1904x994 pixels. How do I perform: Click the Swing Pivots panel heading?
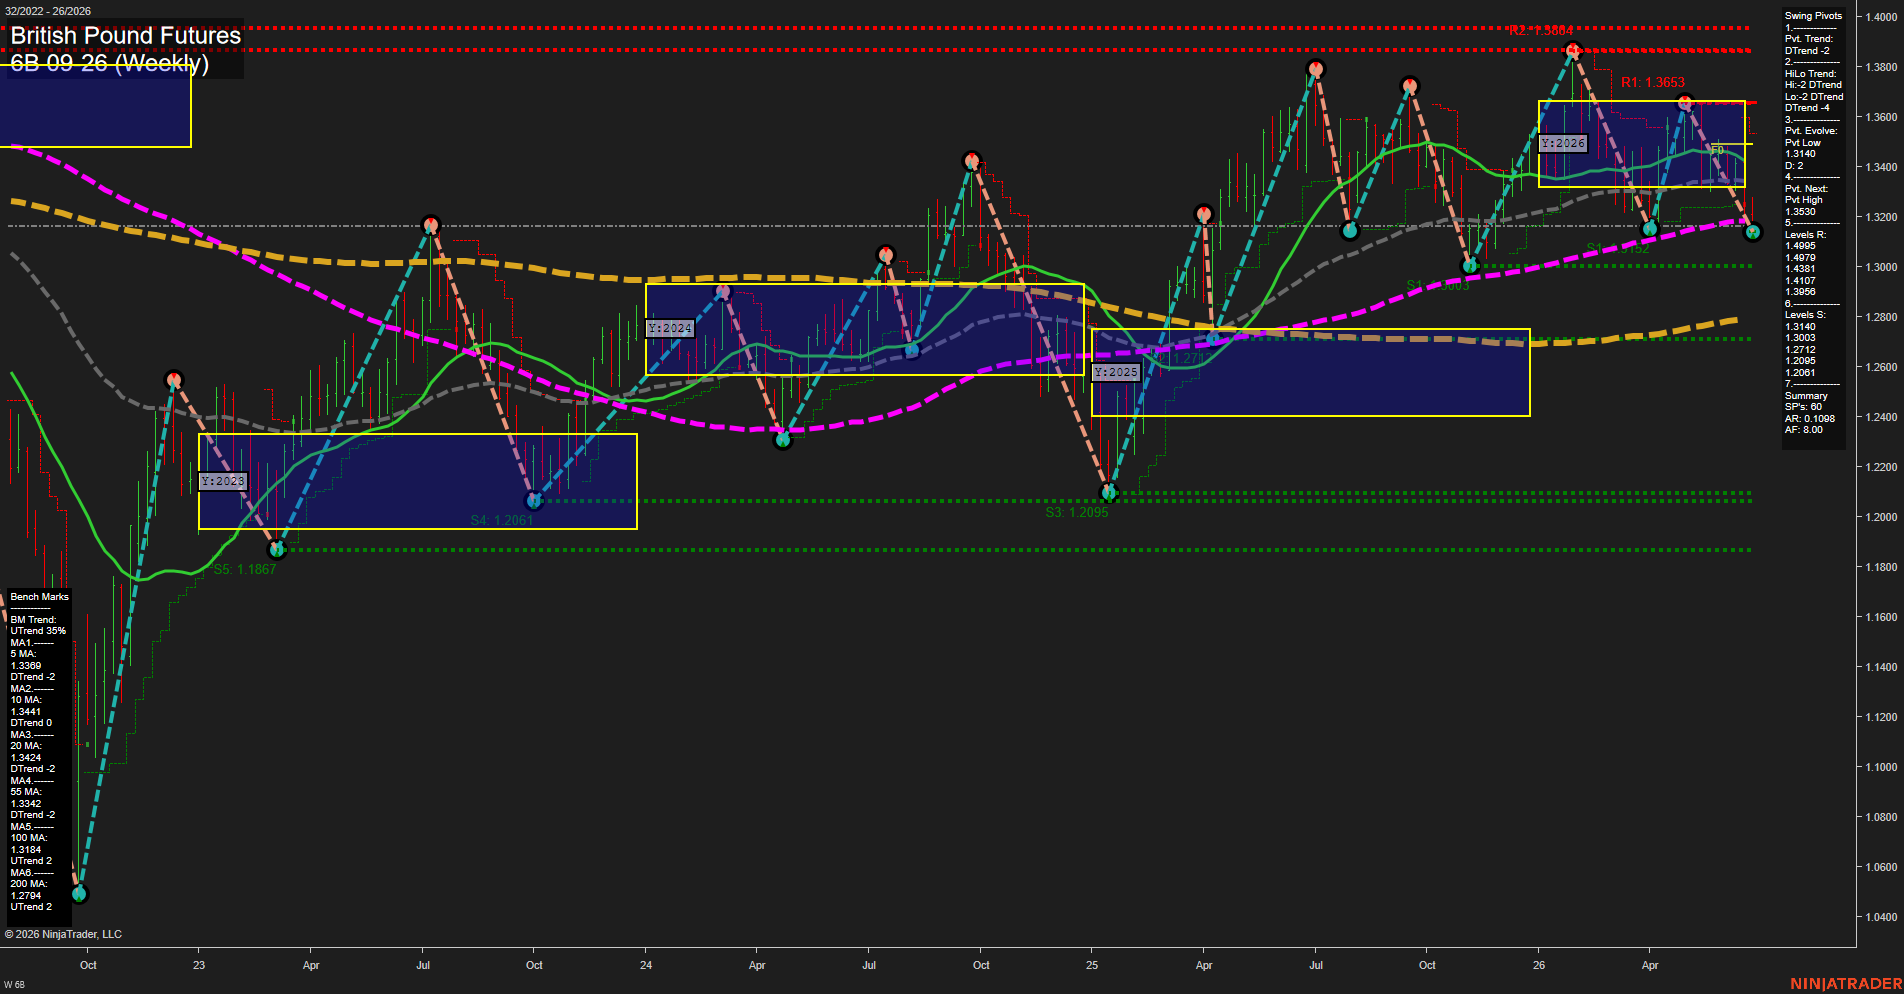pyautogui.click(x=1813, y=16)
